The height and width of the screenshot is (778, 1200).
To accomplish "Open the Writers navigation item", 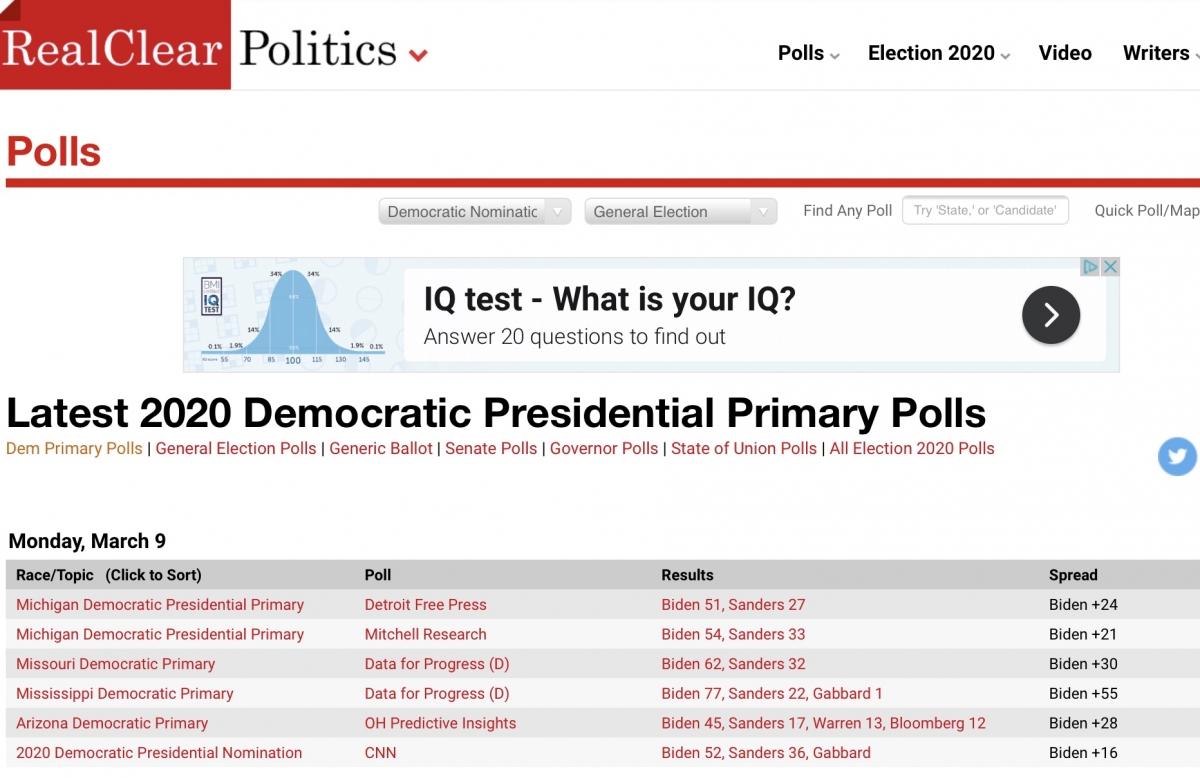I will pos(1160,53).
